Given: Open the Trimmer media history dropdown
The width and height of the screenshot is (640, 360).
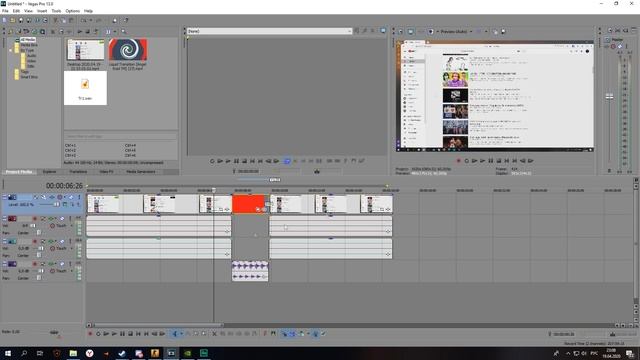Looking at the screenshot, I should click(x=349, y=31).
